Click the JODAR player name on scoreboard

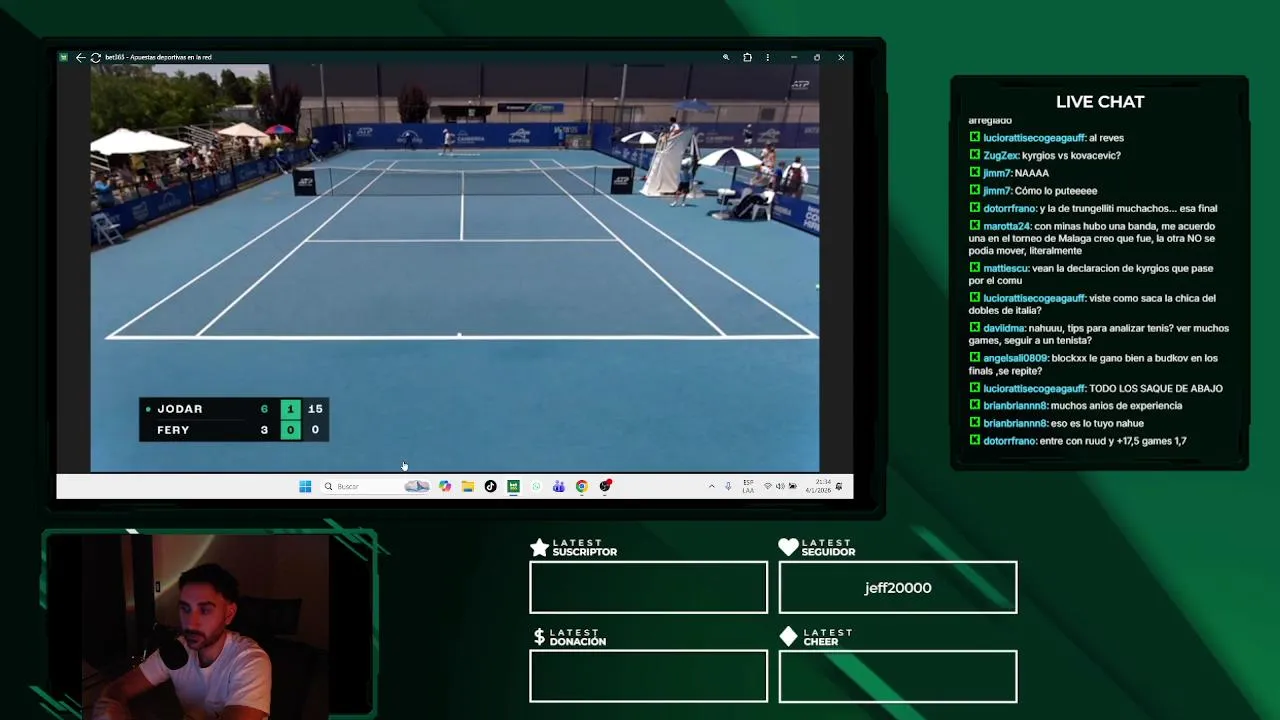point(180,409)
